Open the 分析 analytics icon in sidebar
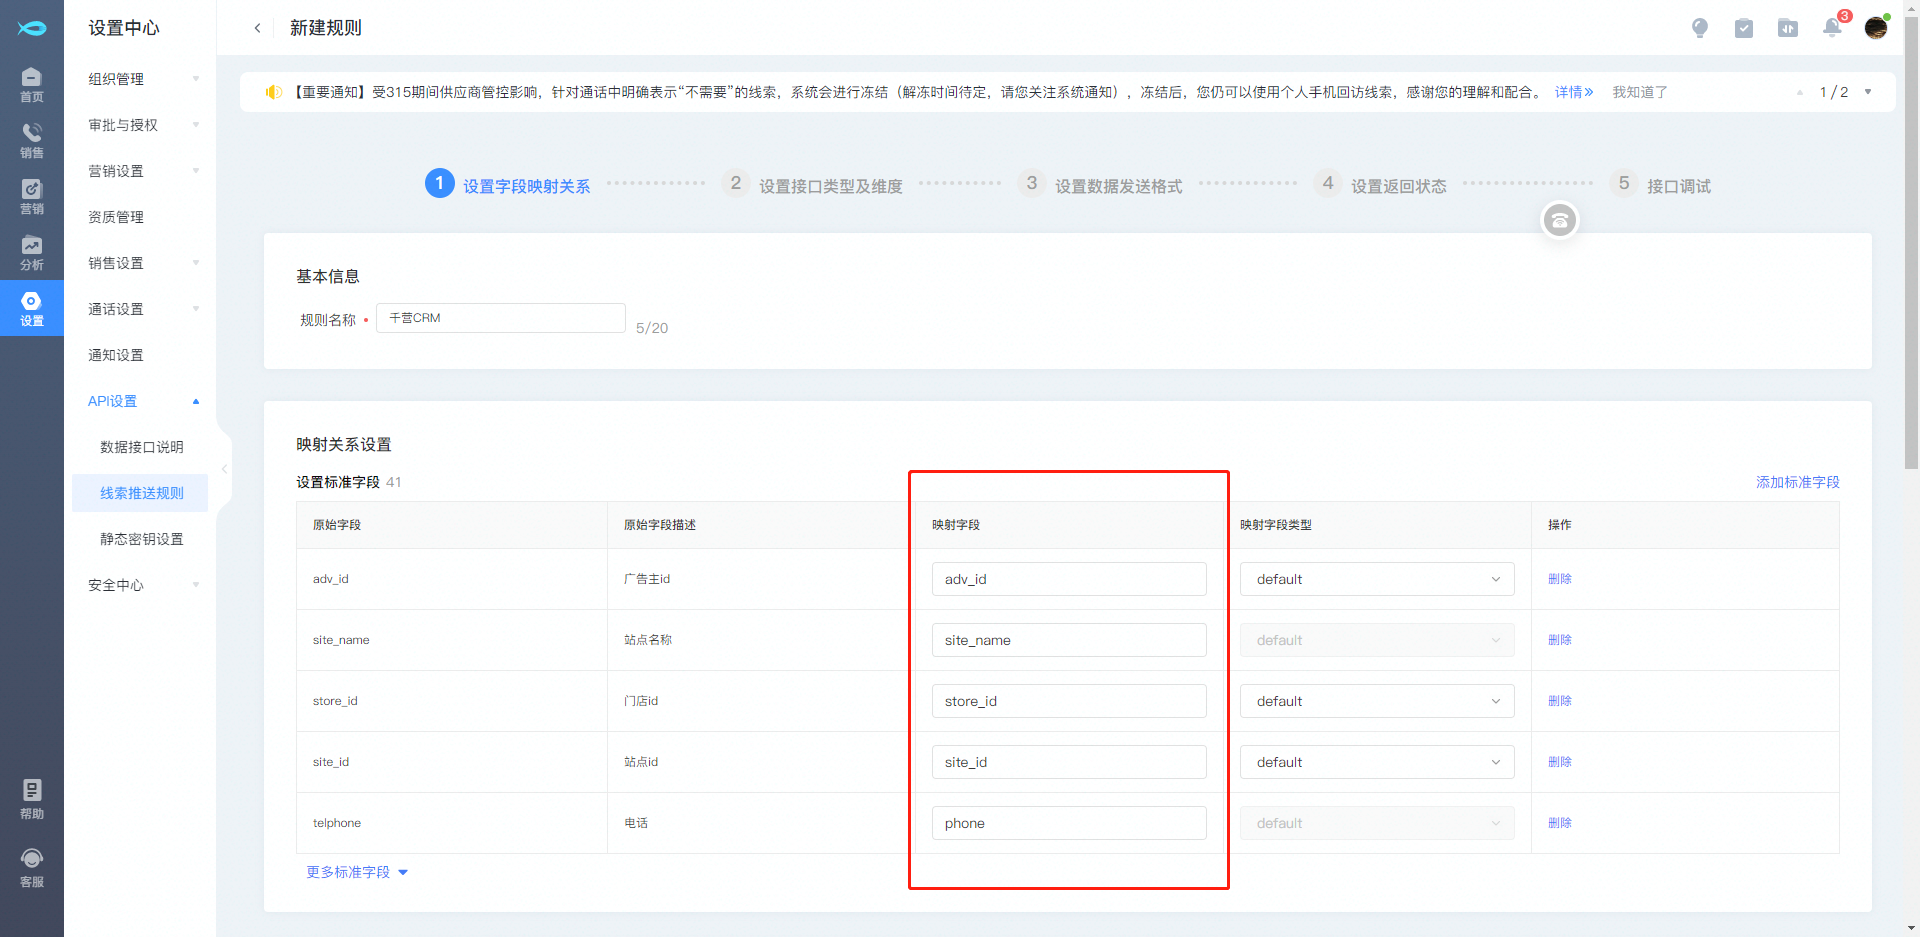The width and height of the screenshot is (1920, 937). pyautogui.click(x=31, y=252)
